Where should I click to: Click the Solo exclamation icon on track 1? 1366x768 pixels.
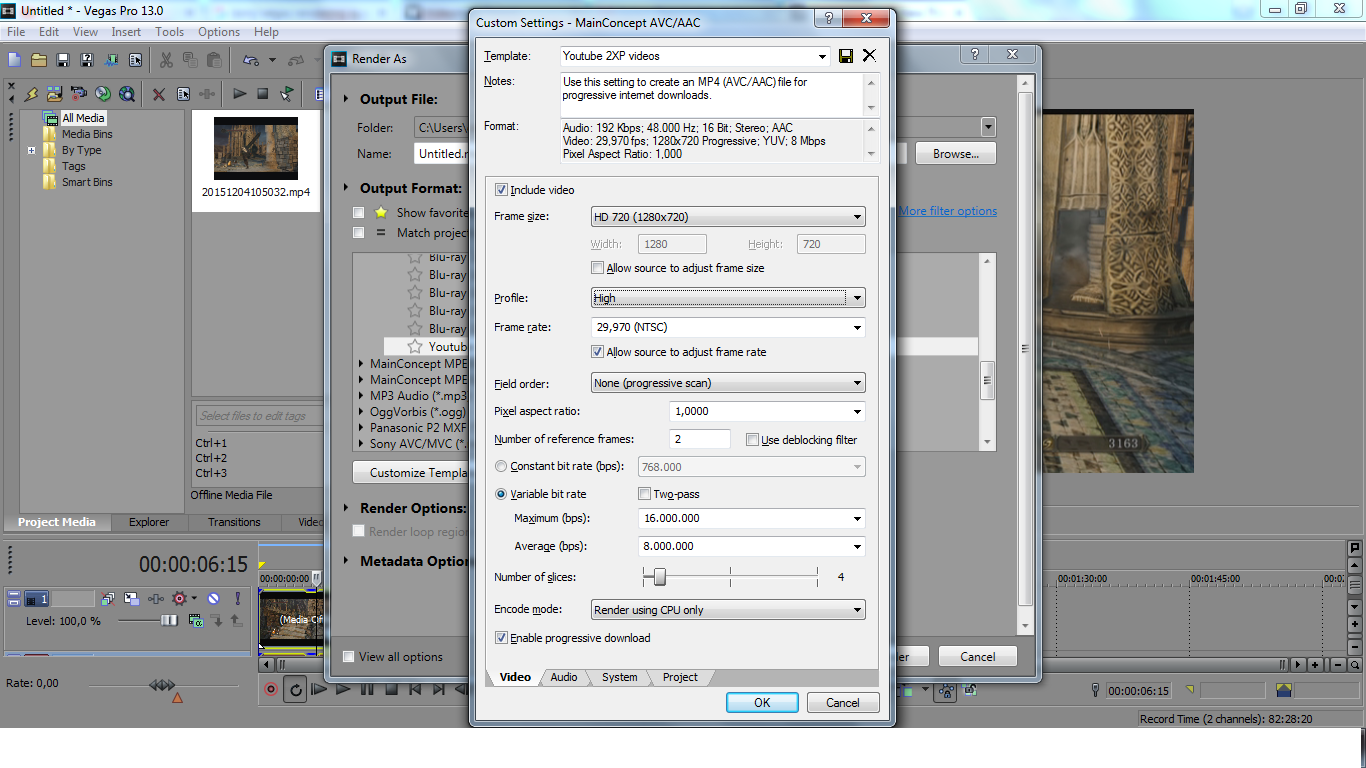pos(237,598)
